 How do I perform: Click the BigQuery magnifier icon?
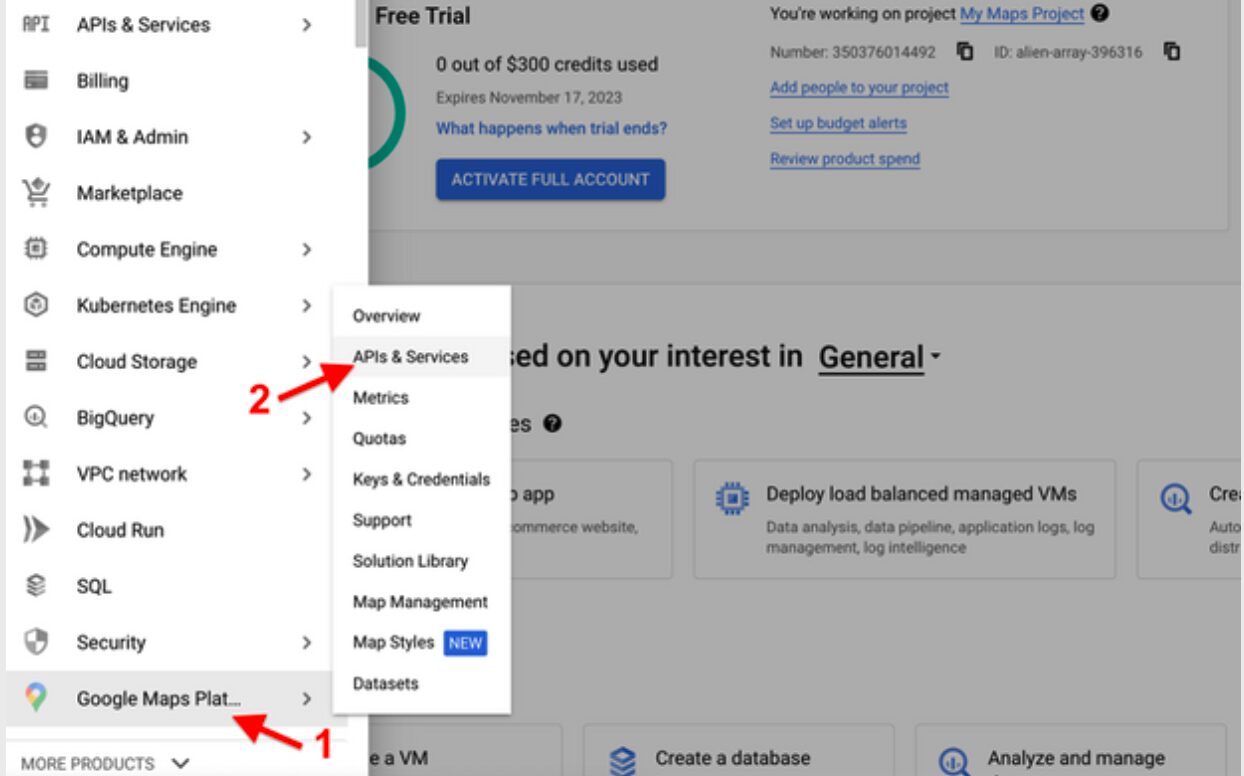(x=36, y=418)
